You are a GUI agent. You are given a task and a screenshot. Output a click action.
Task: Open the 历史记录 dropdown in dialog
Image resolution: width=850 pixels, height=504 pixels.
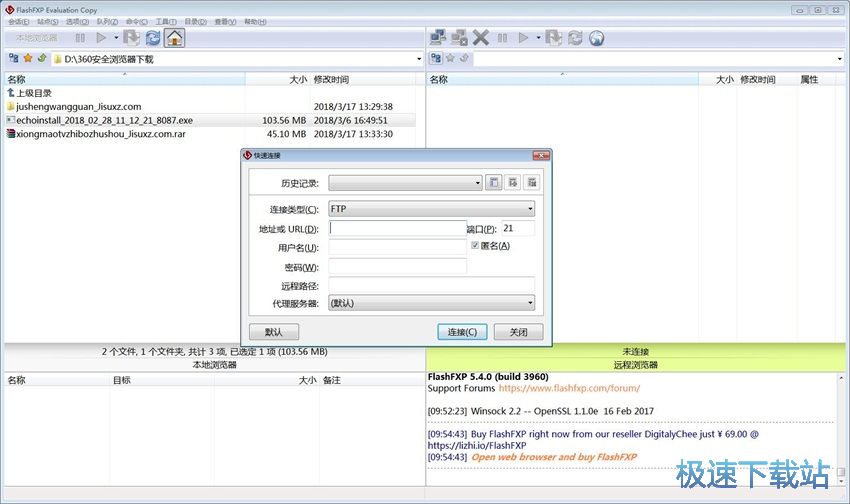click(x=405, y=183)
